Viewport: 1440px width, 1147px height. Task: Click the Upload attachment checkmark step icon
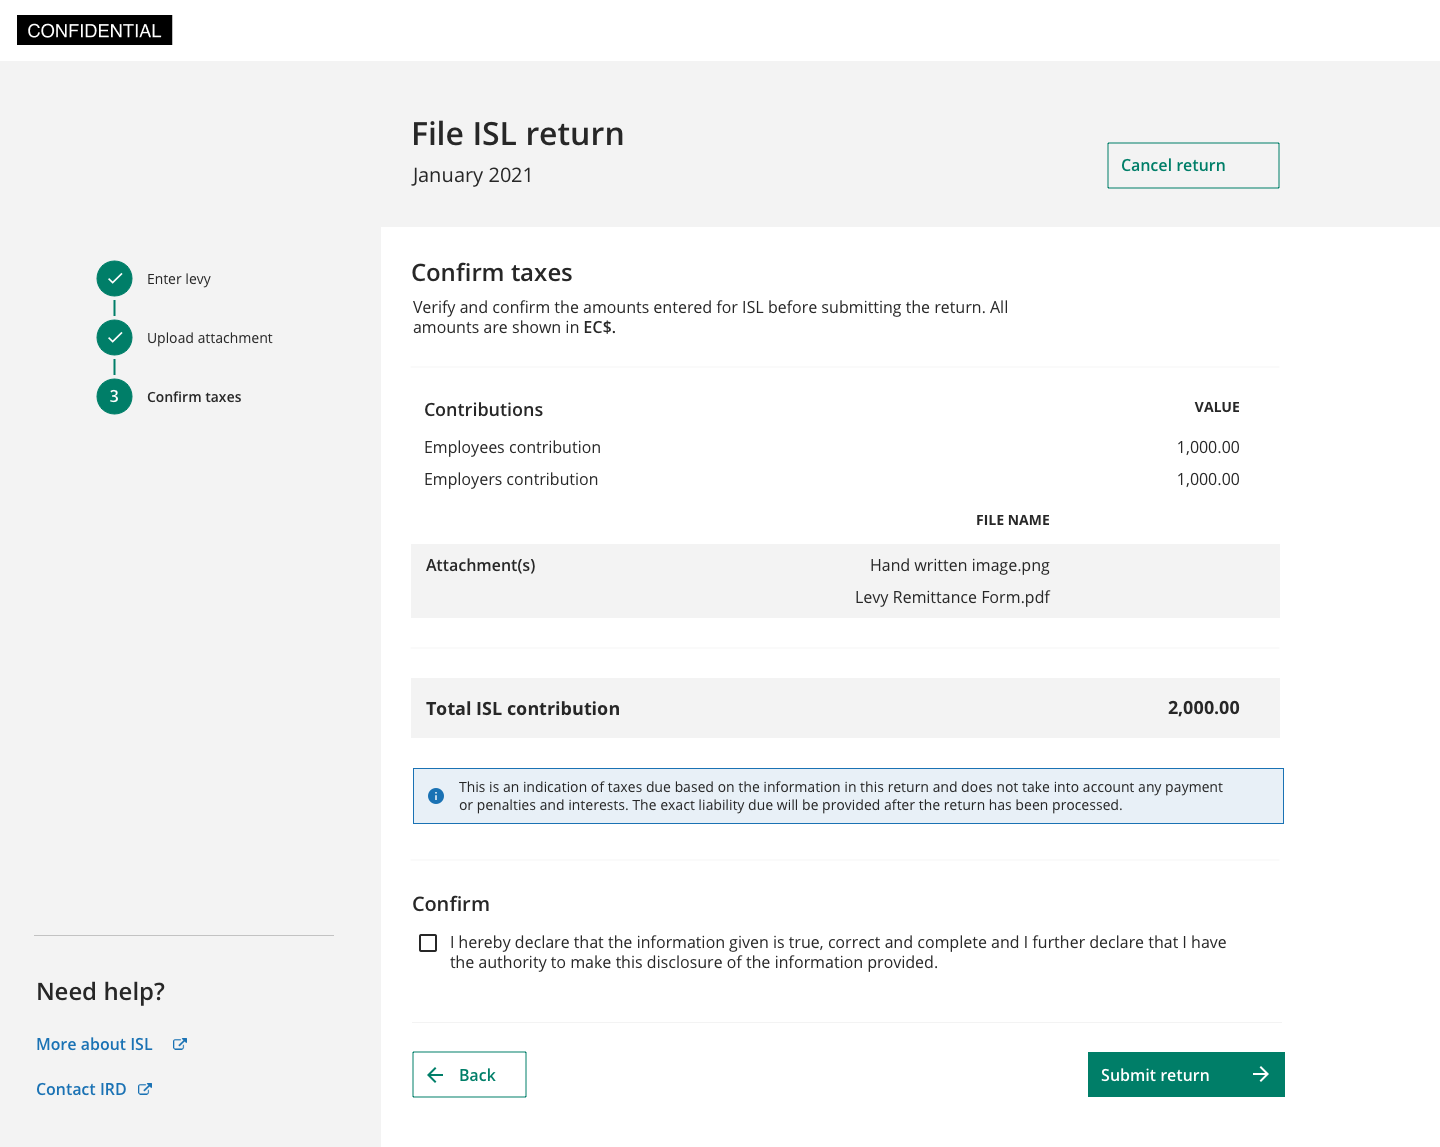[x=114, y=338]
